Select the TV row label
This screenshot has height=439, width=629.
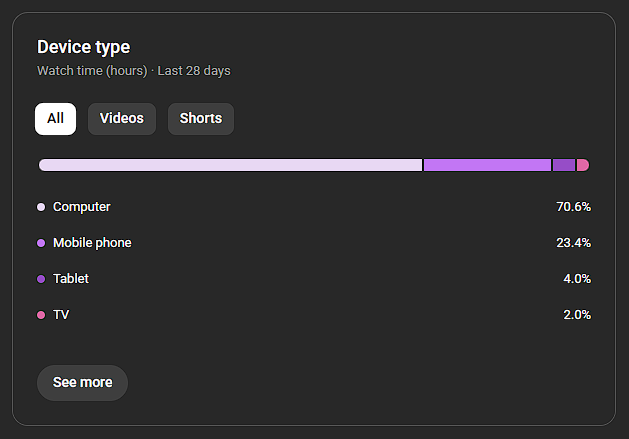(x=61, y=315)
